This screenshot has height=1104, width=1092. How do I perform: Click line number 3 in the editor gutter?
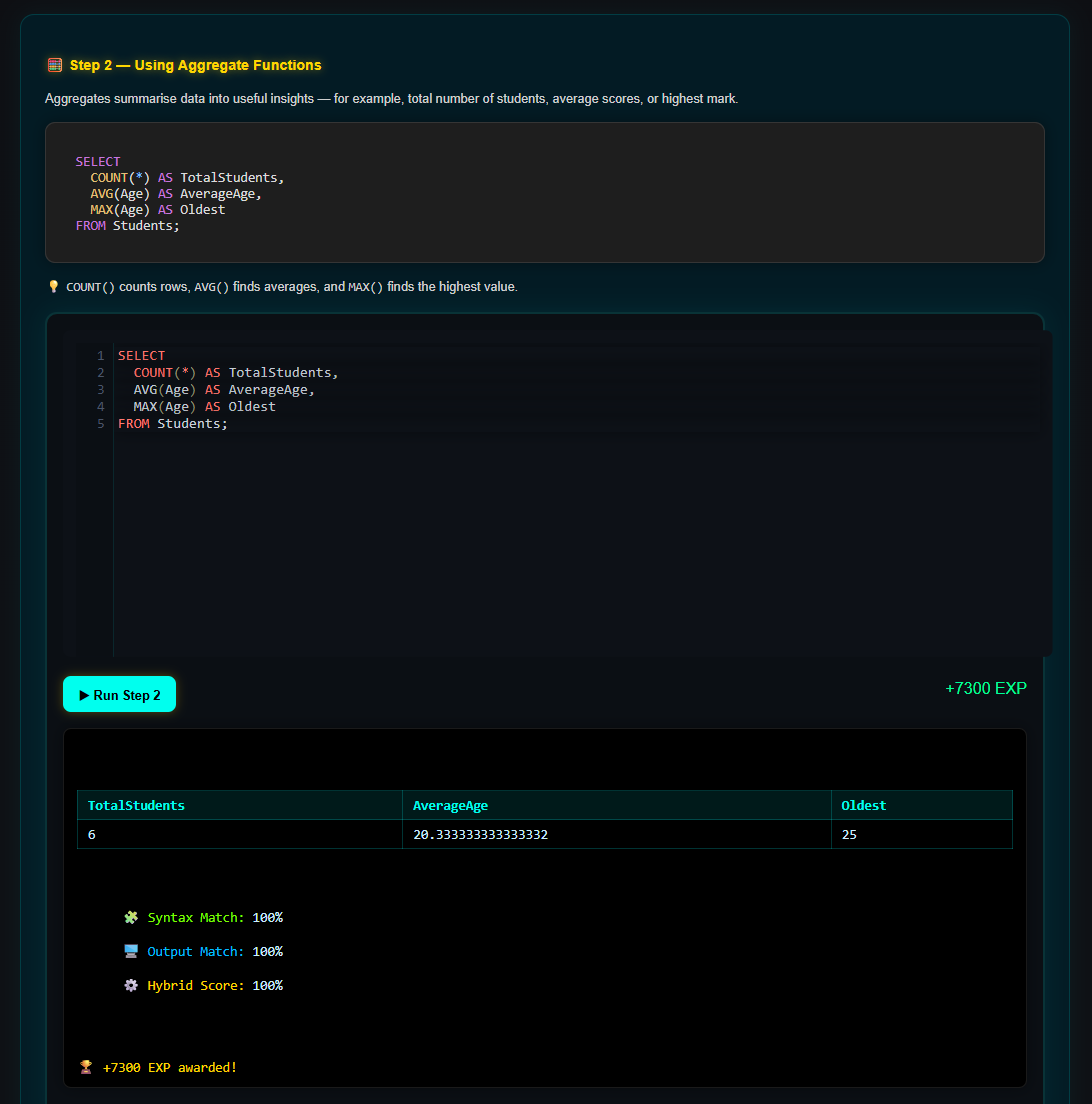pyautogui.click(x=100, y=389)
